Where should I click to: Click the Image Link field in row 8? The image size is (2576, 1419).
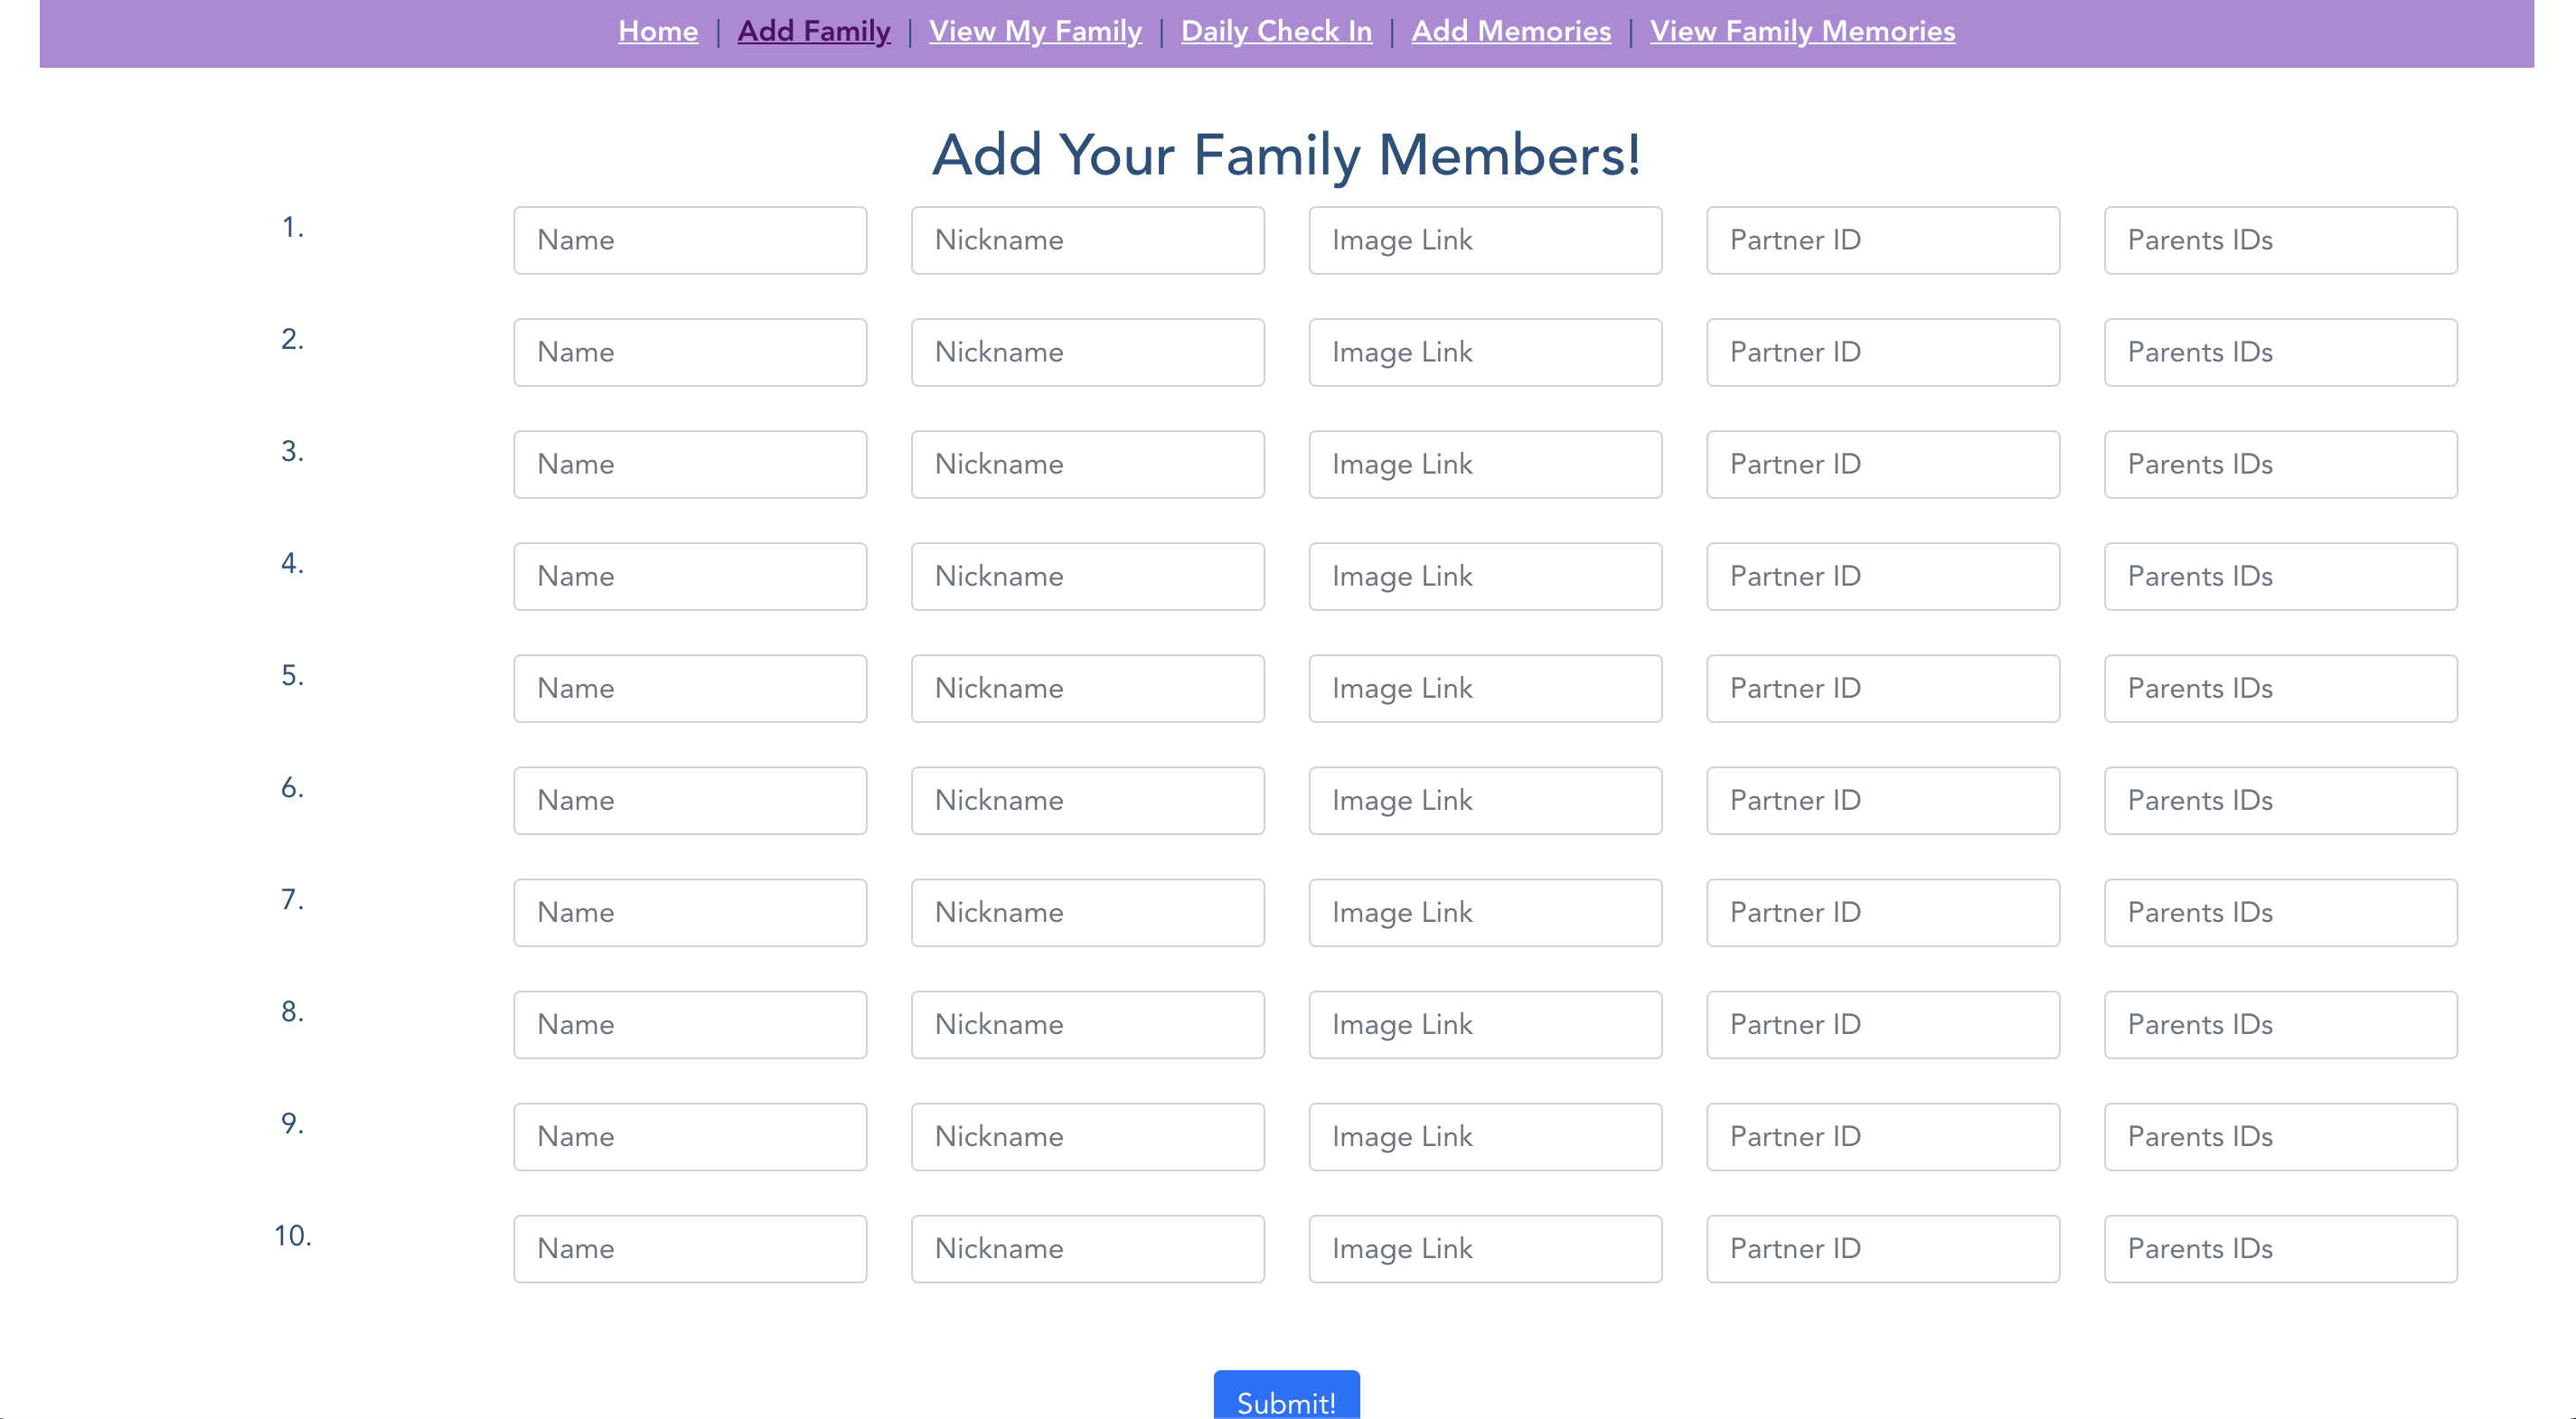click(1485, 1024)
